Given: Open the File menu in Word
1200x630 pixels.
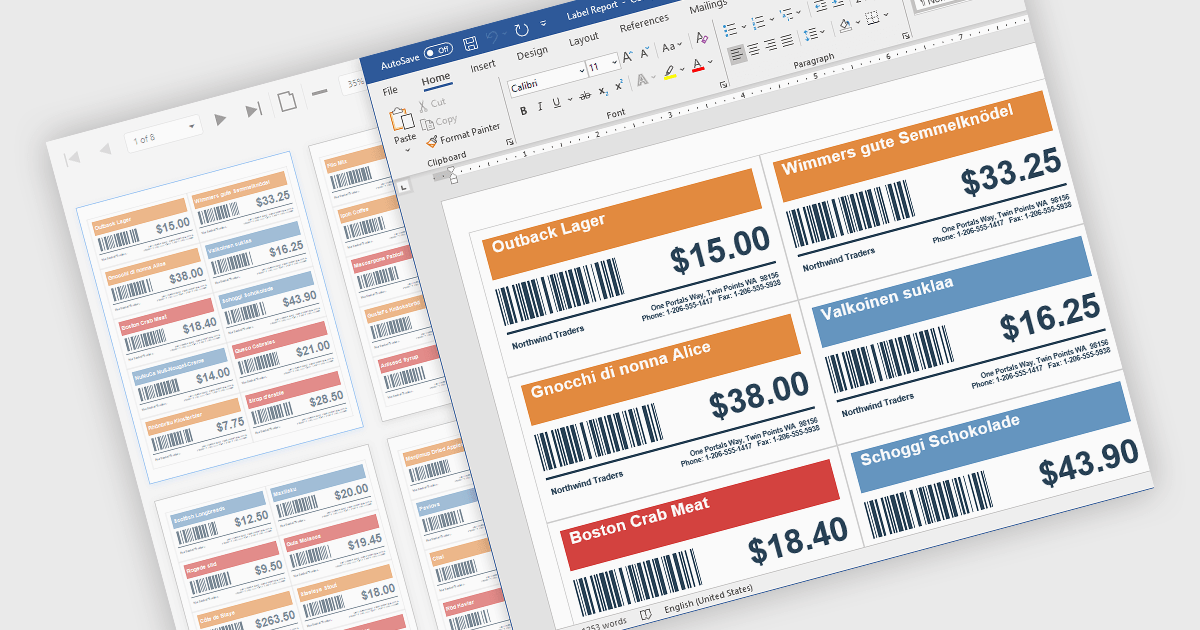Looking at the screenshot, I should (x=390, y=91).
